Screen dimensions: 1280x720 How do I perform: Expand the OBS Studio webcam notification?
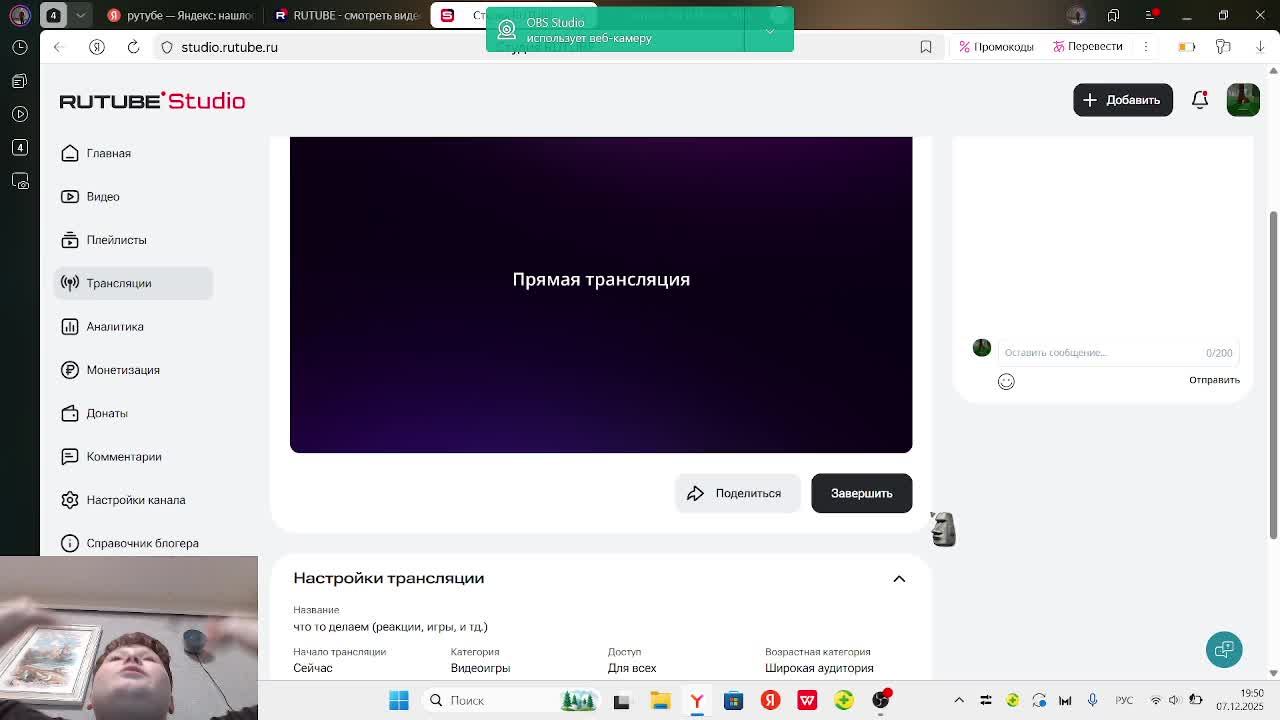(x=769, y=30)
